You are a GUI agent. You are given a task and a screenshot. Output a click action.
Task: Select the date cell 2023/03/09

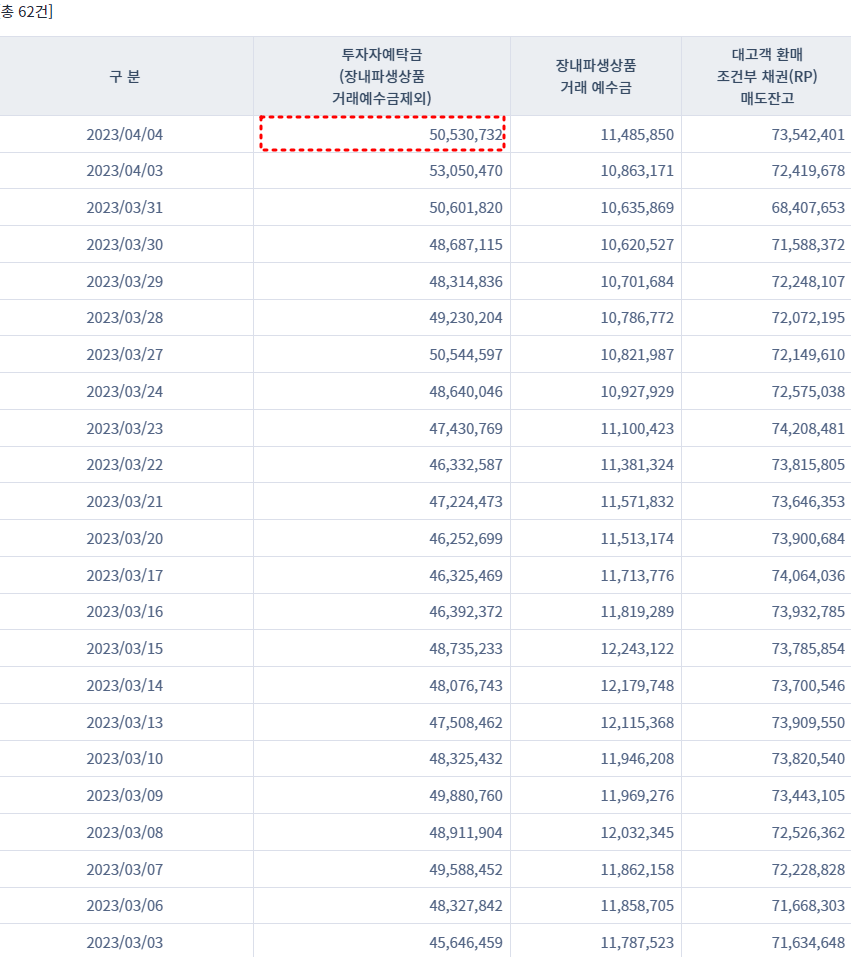click(x=125, y=796)
